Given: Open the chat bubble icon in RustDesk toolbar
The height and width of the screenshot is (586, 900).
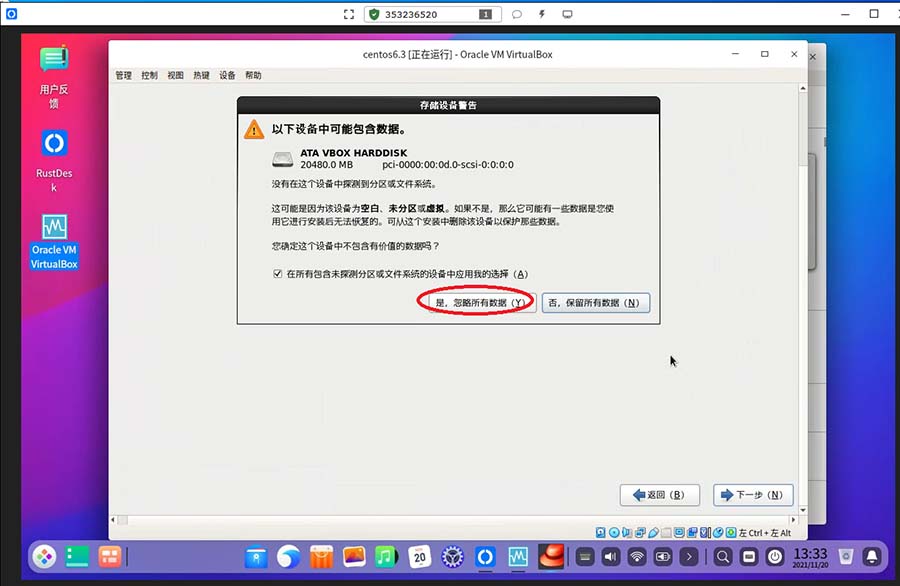Looking at the screenshot, I should (517, 14).
